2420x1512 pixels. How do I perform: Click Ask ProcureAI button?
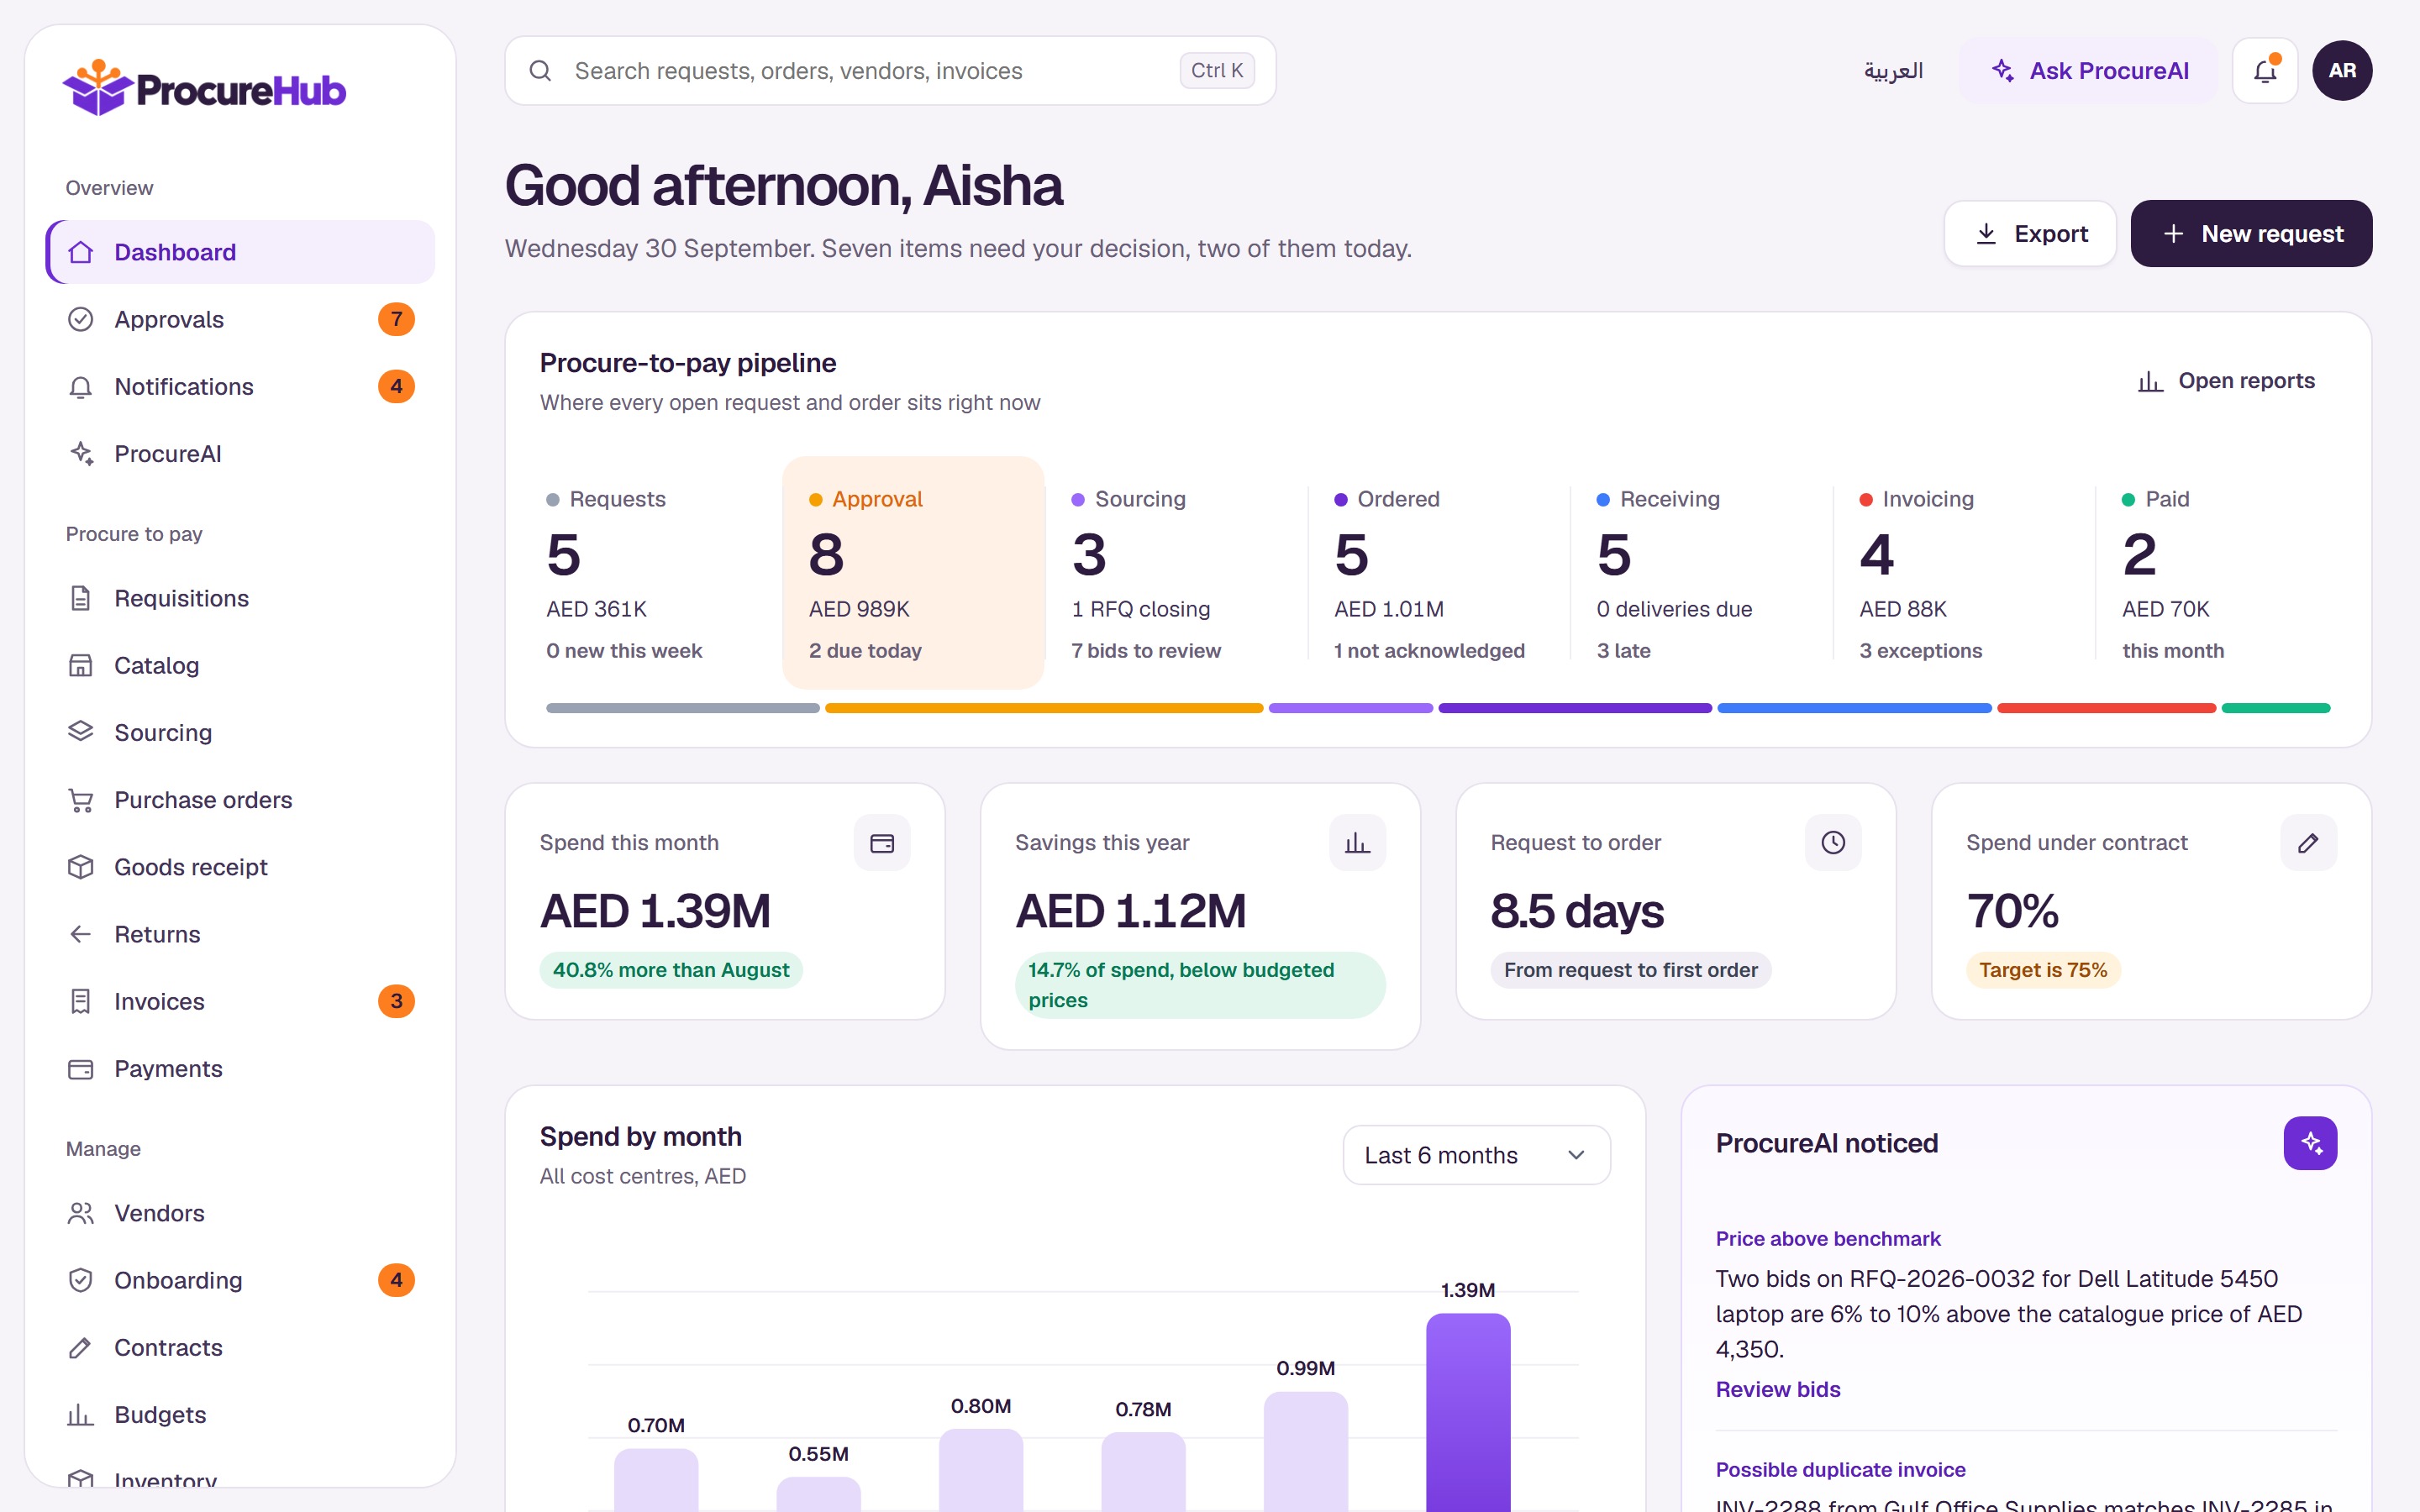(x=2088, y=71)
